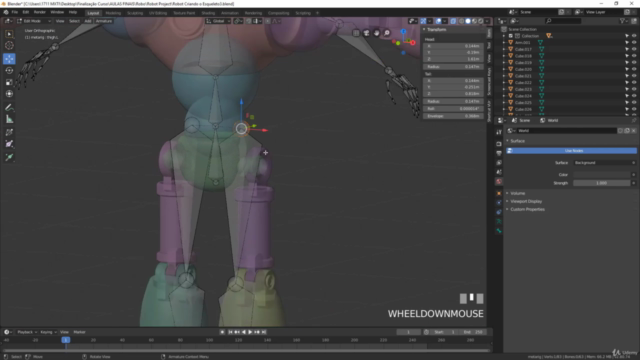Activate the combined Transform tool
The height and width of the screenshot is (360, 640).
[x=9, y=94]
